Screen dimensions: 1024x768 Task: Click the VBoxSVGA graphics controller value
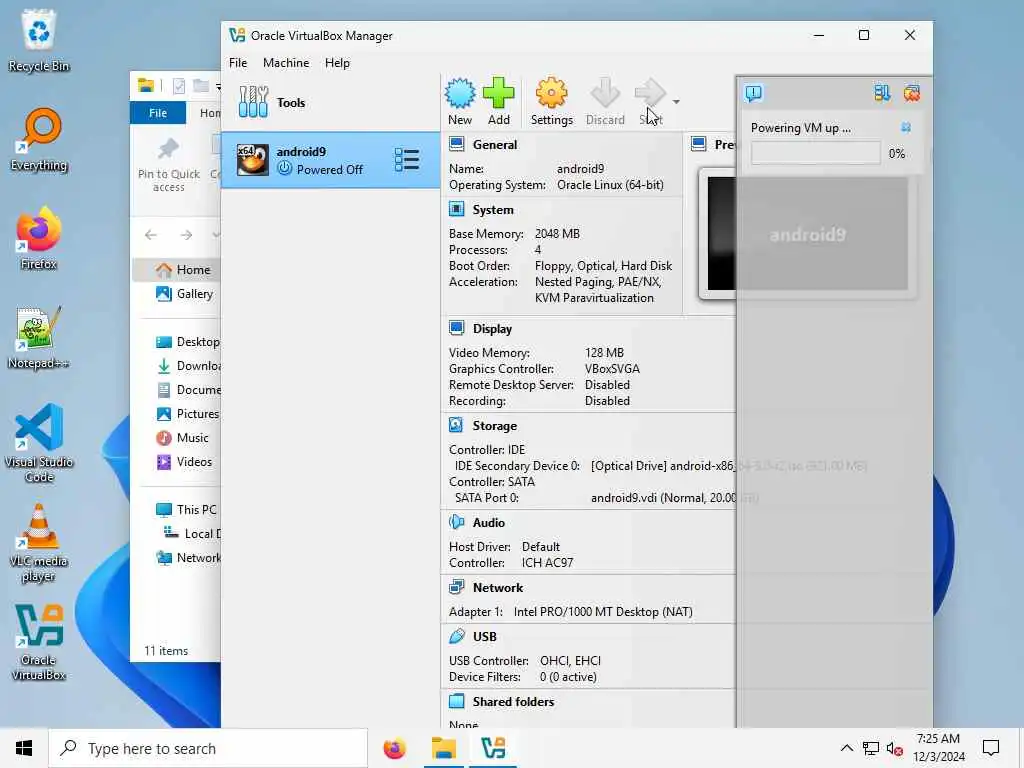pos(612,369)
